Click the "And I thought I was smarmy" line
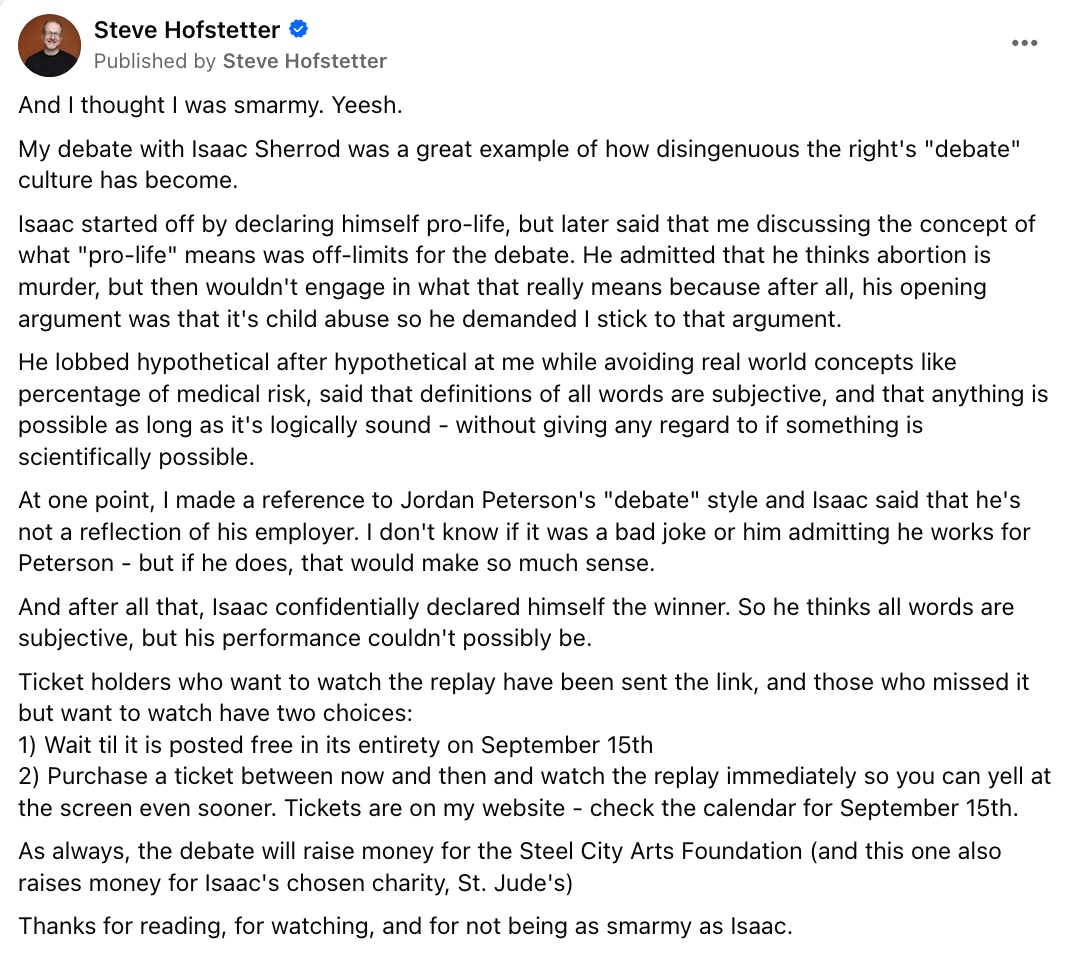Viewport: 1065px width, 958px height. tap(211, 105)
